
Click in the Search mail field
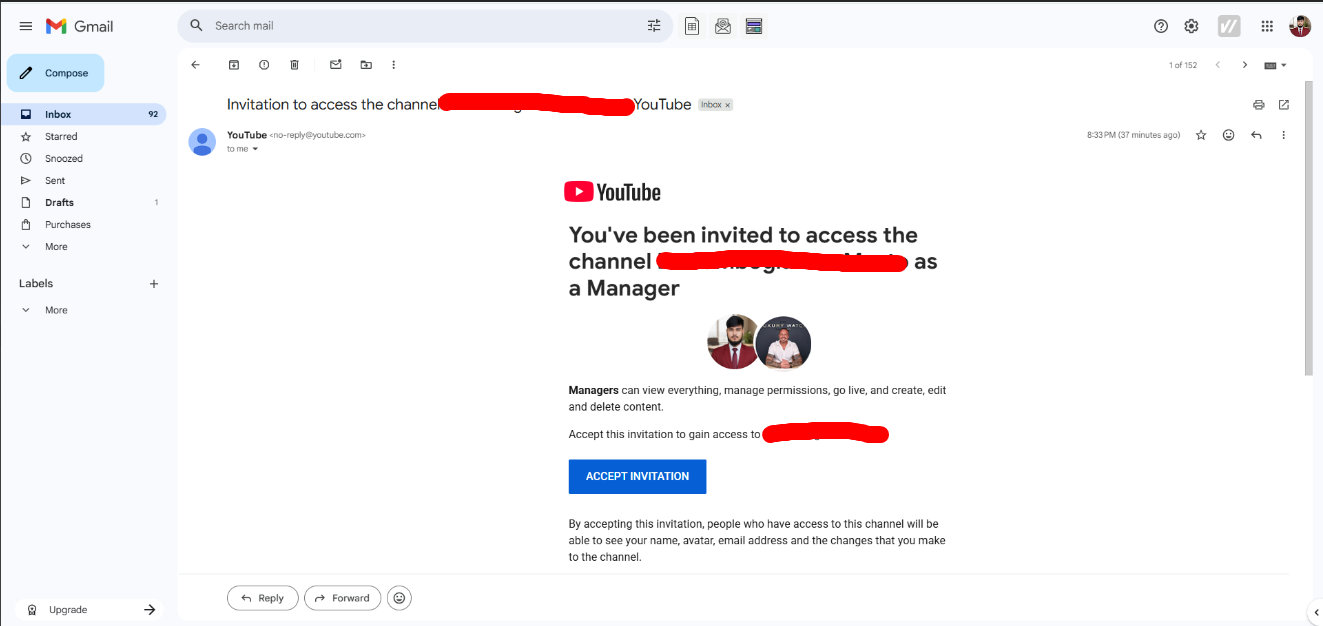point(420,26)
